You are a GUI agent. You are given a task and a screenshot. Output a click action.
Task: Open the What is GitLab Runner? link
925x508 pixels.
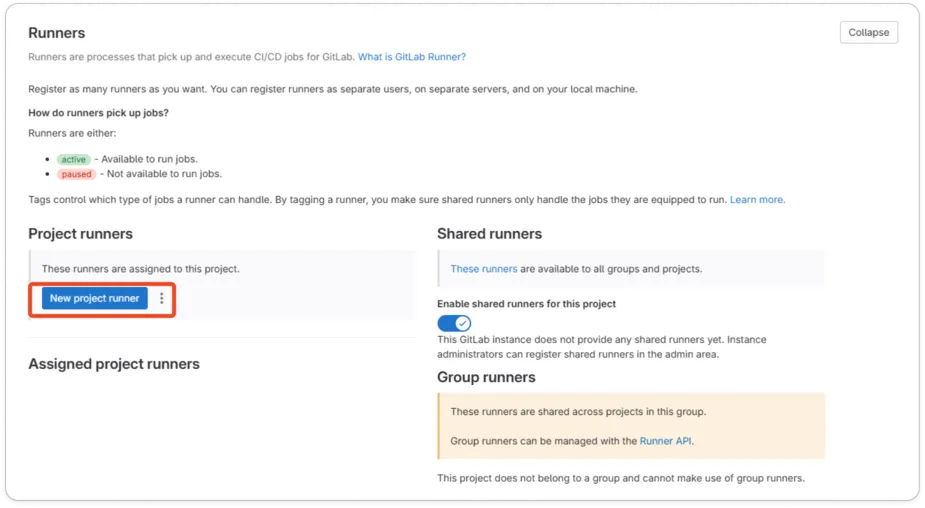click(412, 57)
